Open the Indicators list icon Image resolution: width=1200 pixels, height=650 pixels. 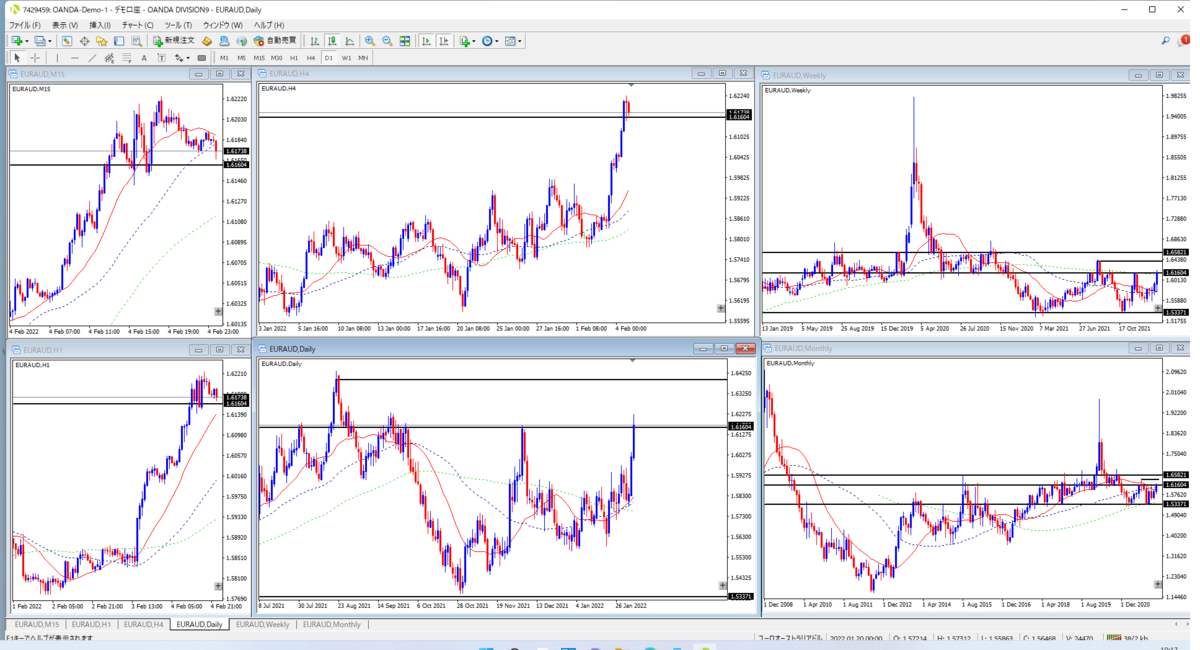465,41
